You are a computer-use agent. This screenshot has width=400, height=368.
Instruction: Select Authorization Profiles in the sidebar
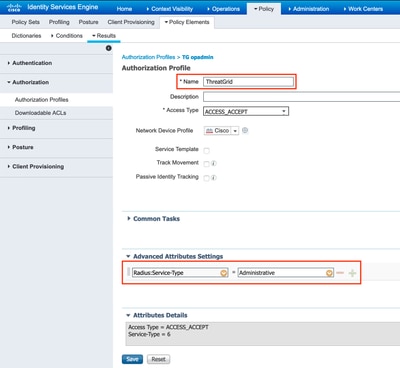tap(42, 100)
